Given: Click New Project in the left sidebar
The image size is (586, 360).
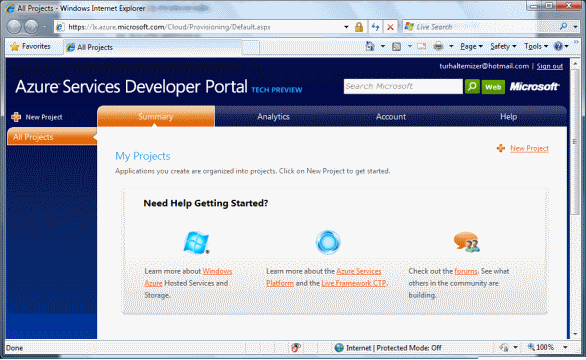Looking at the screenshot, I should pyautogui.click(x=37, y=117).
